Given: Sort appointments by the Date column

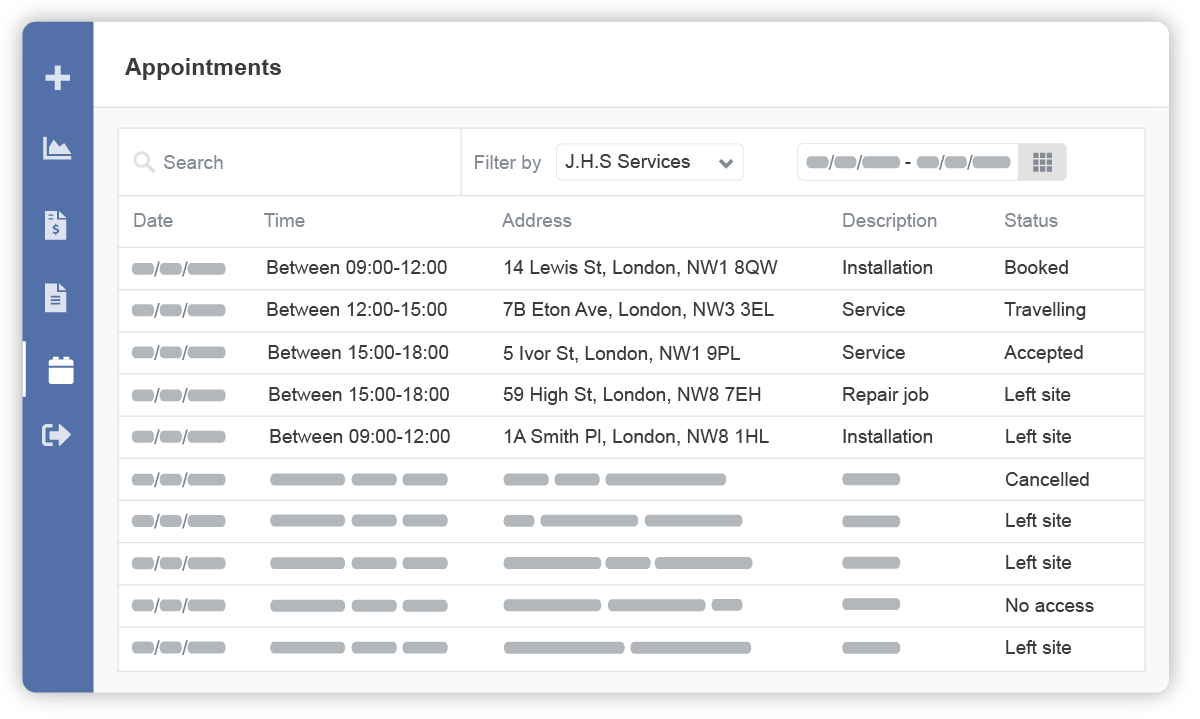Looking at the screenshot, I should [153, 221].
